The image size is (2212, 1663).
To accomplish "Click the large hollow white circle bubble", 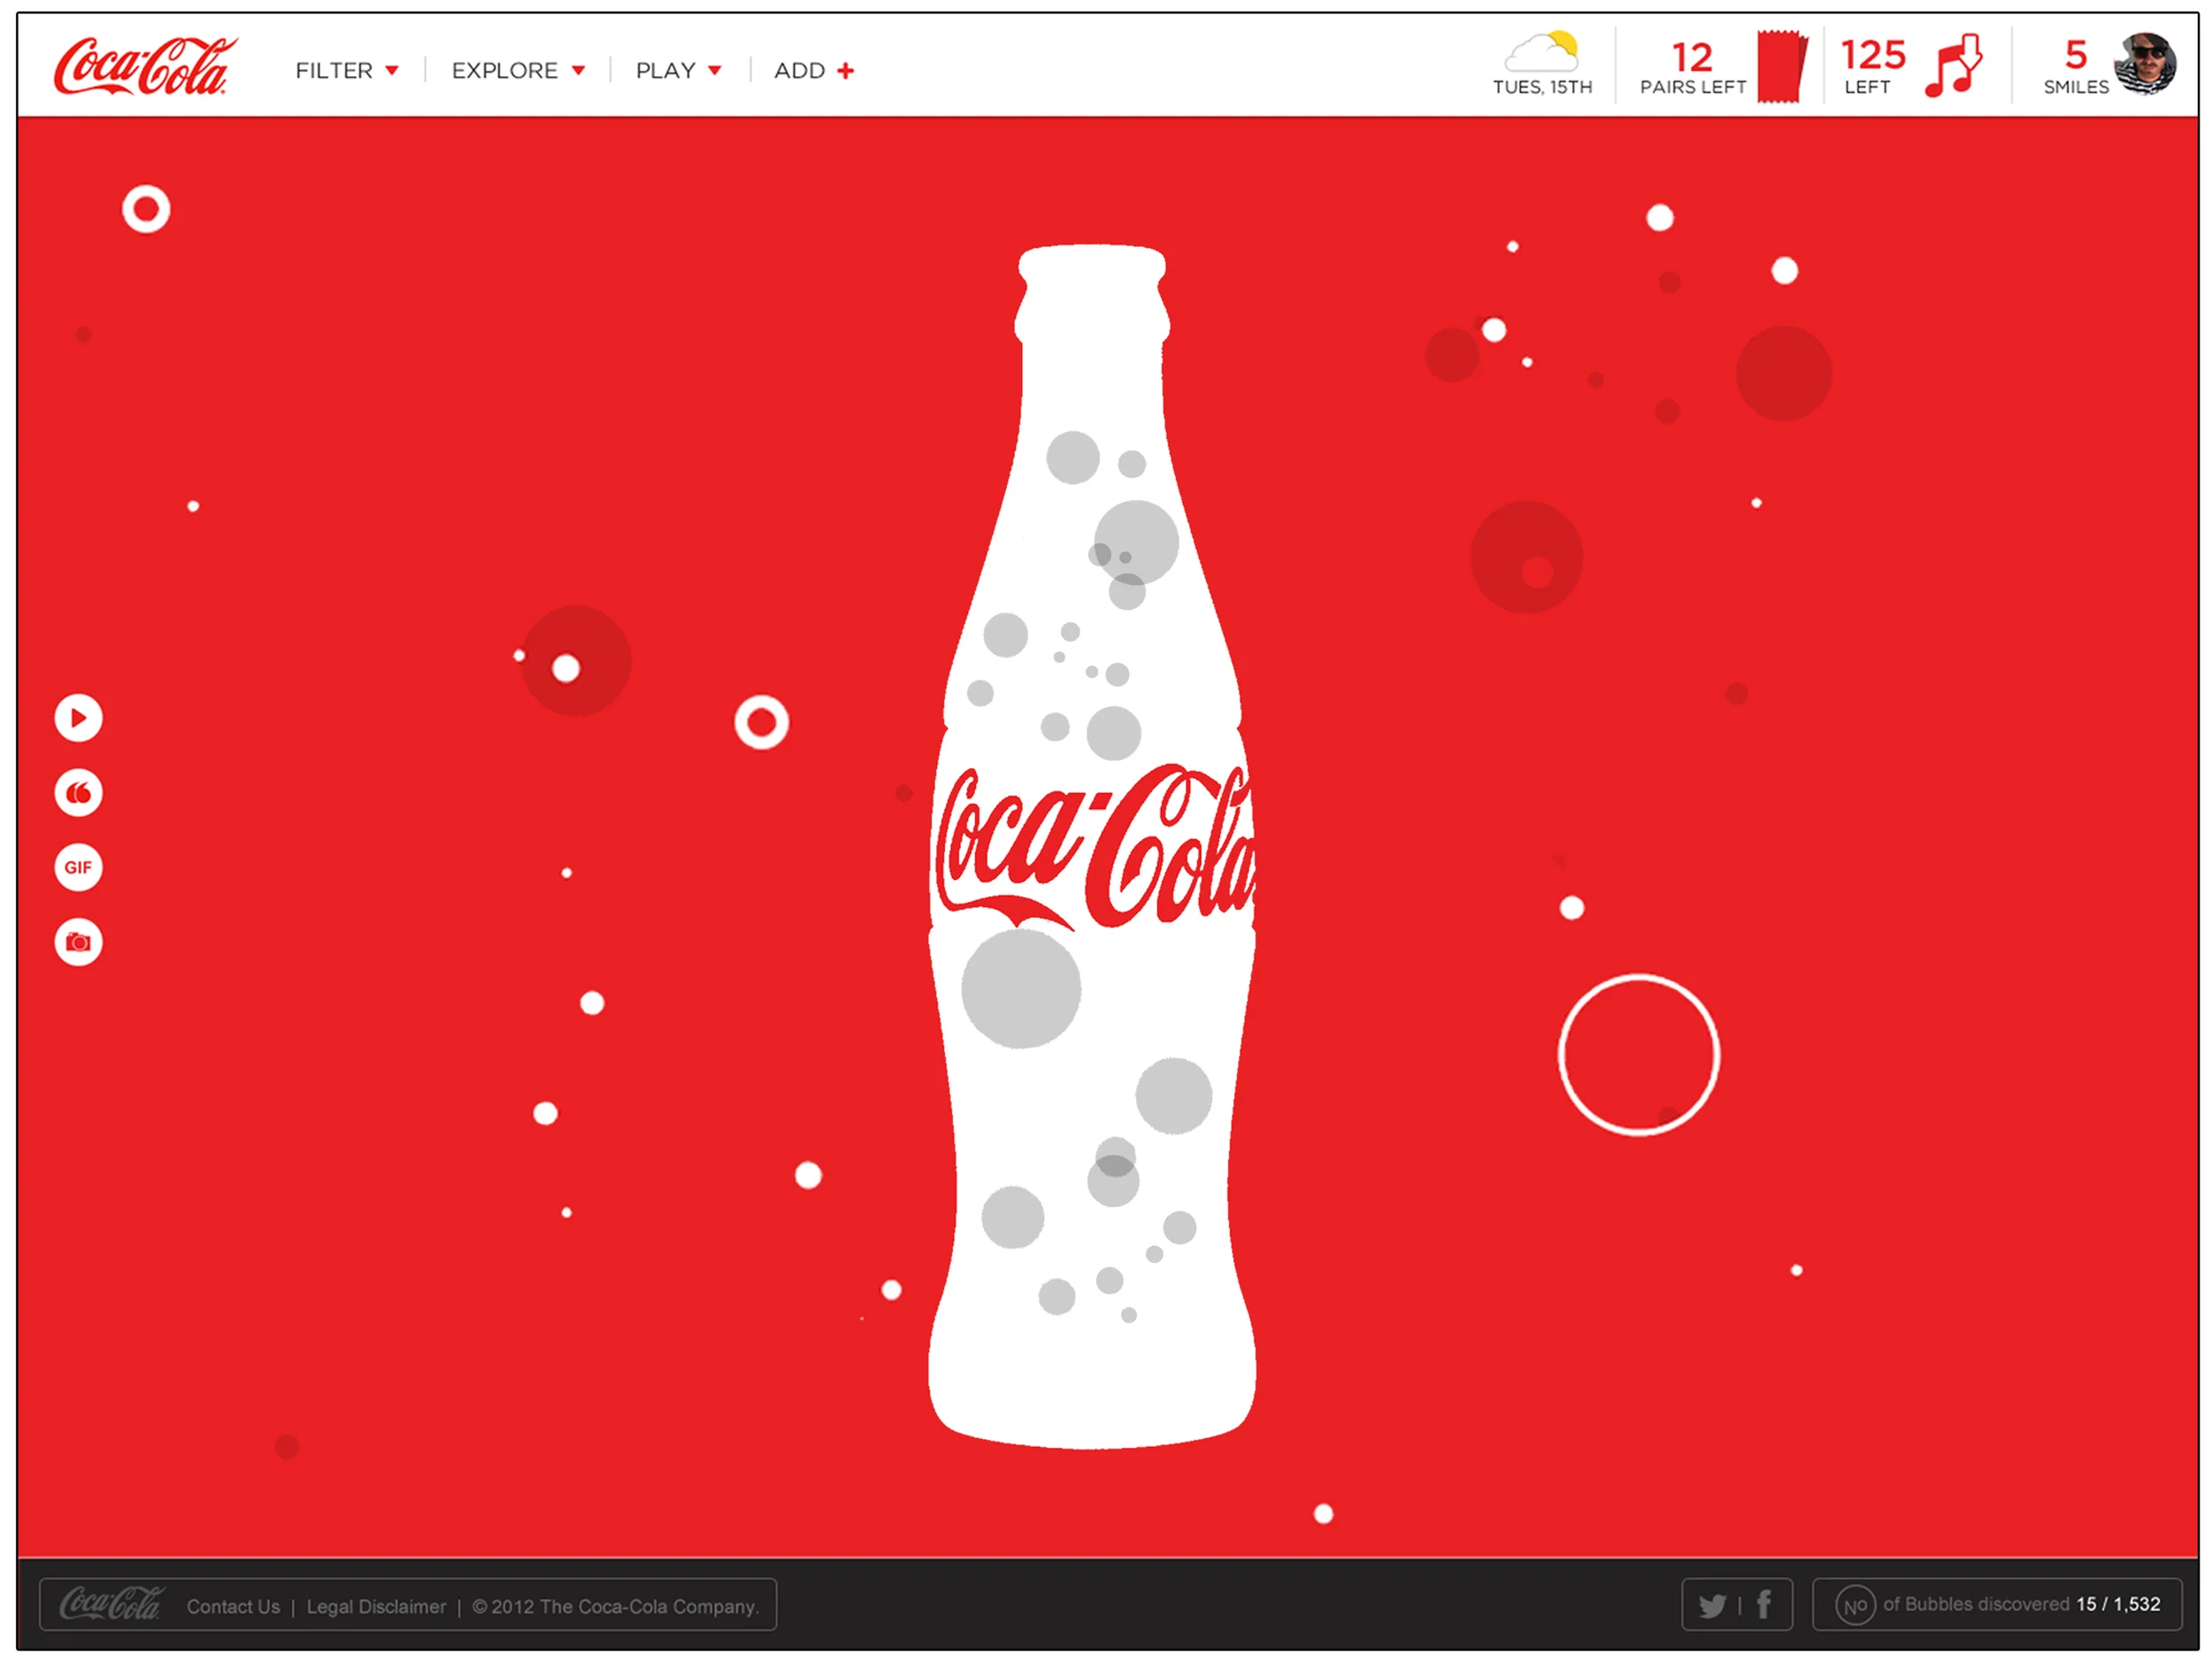I will [1638, 1056].
